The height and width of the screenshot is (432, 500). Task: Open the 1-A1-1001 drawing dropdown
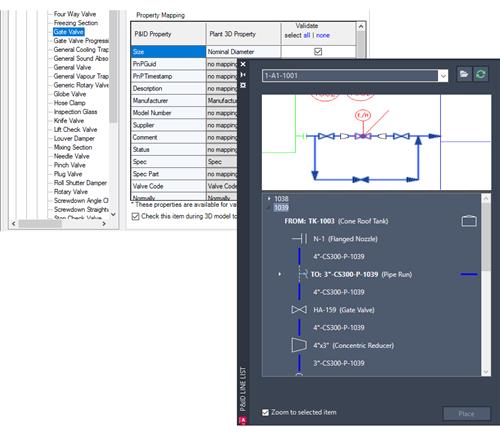pos(443,76)
